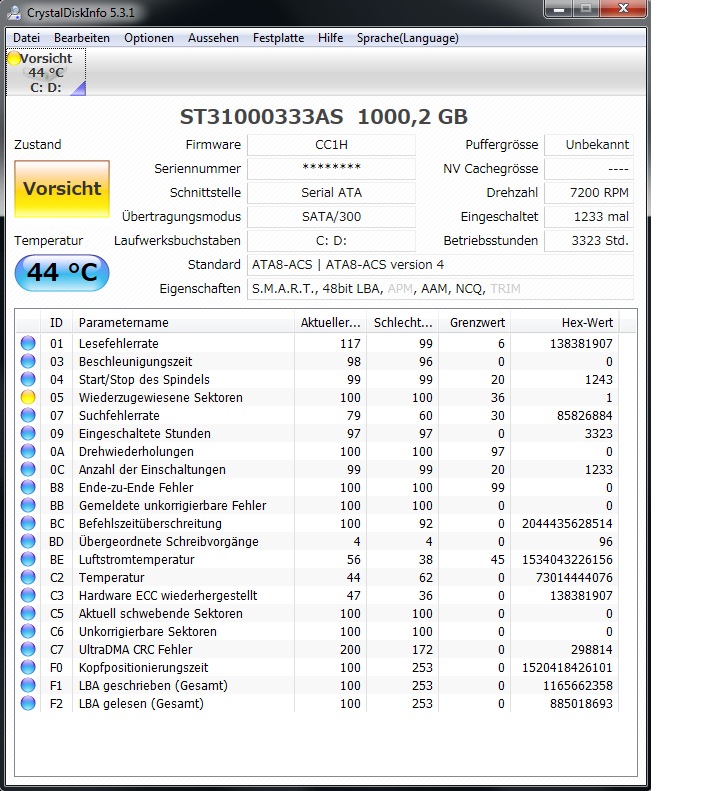The width and height of the screenshot is (712, 791).
Task: Minimize the CrystalDiskInfo window
Action: 559,9
